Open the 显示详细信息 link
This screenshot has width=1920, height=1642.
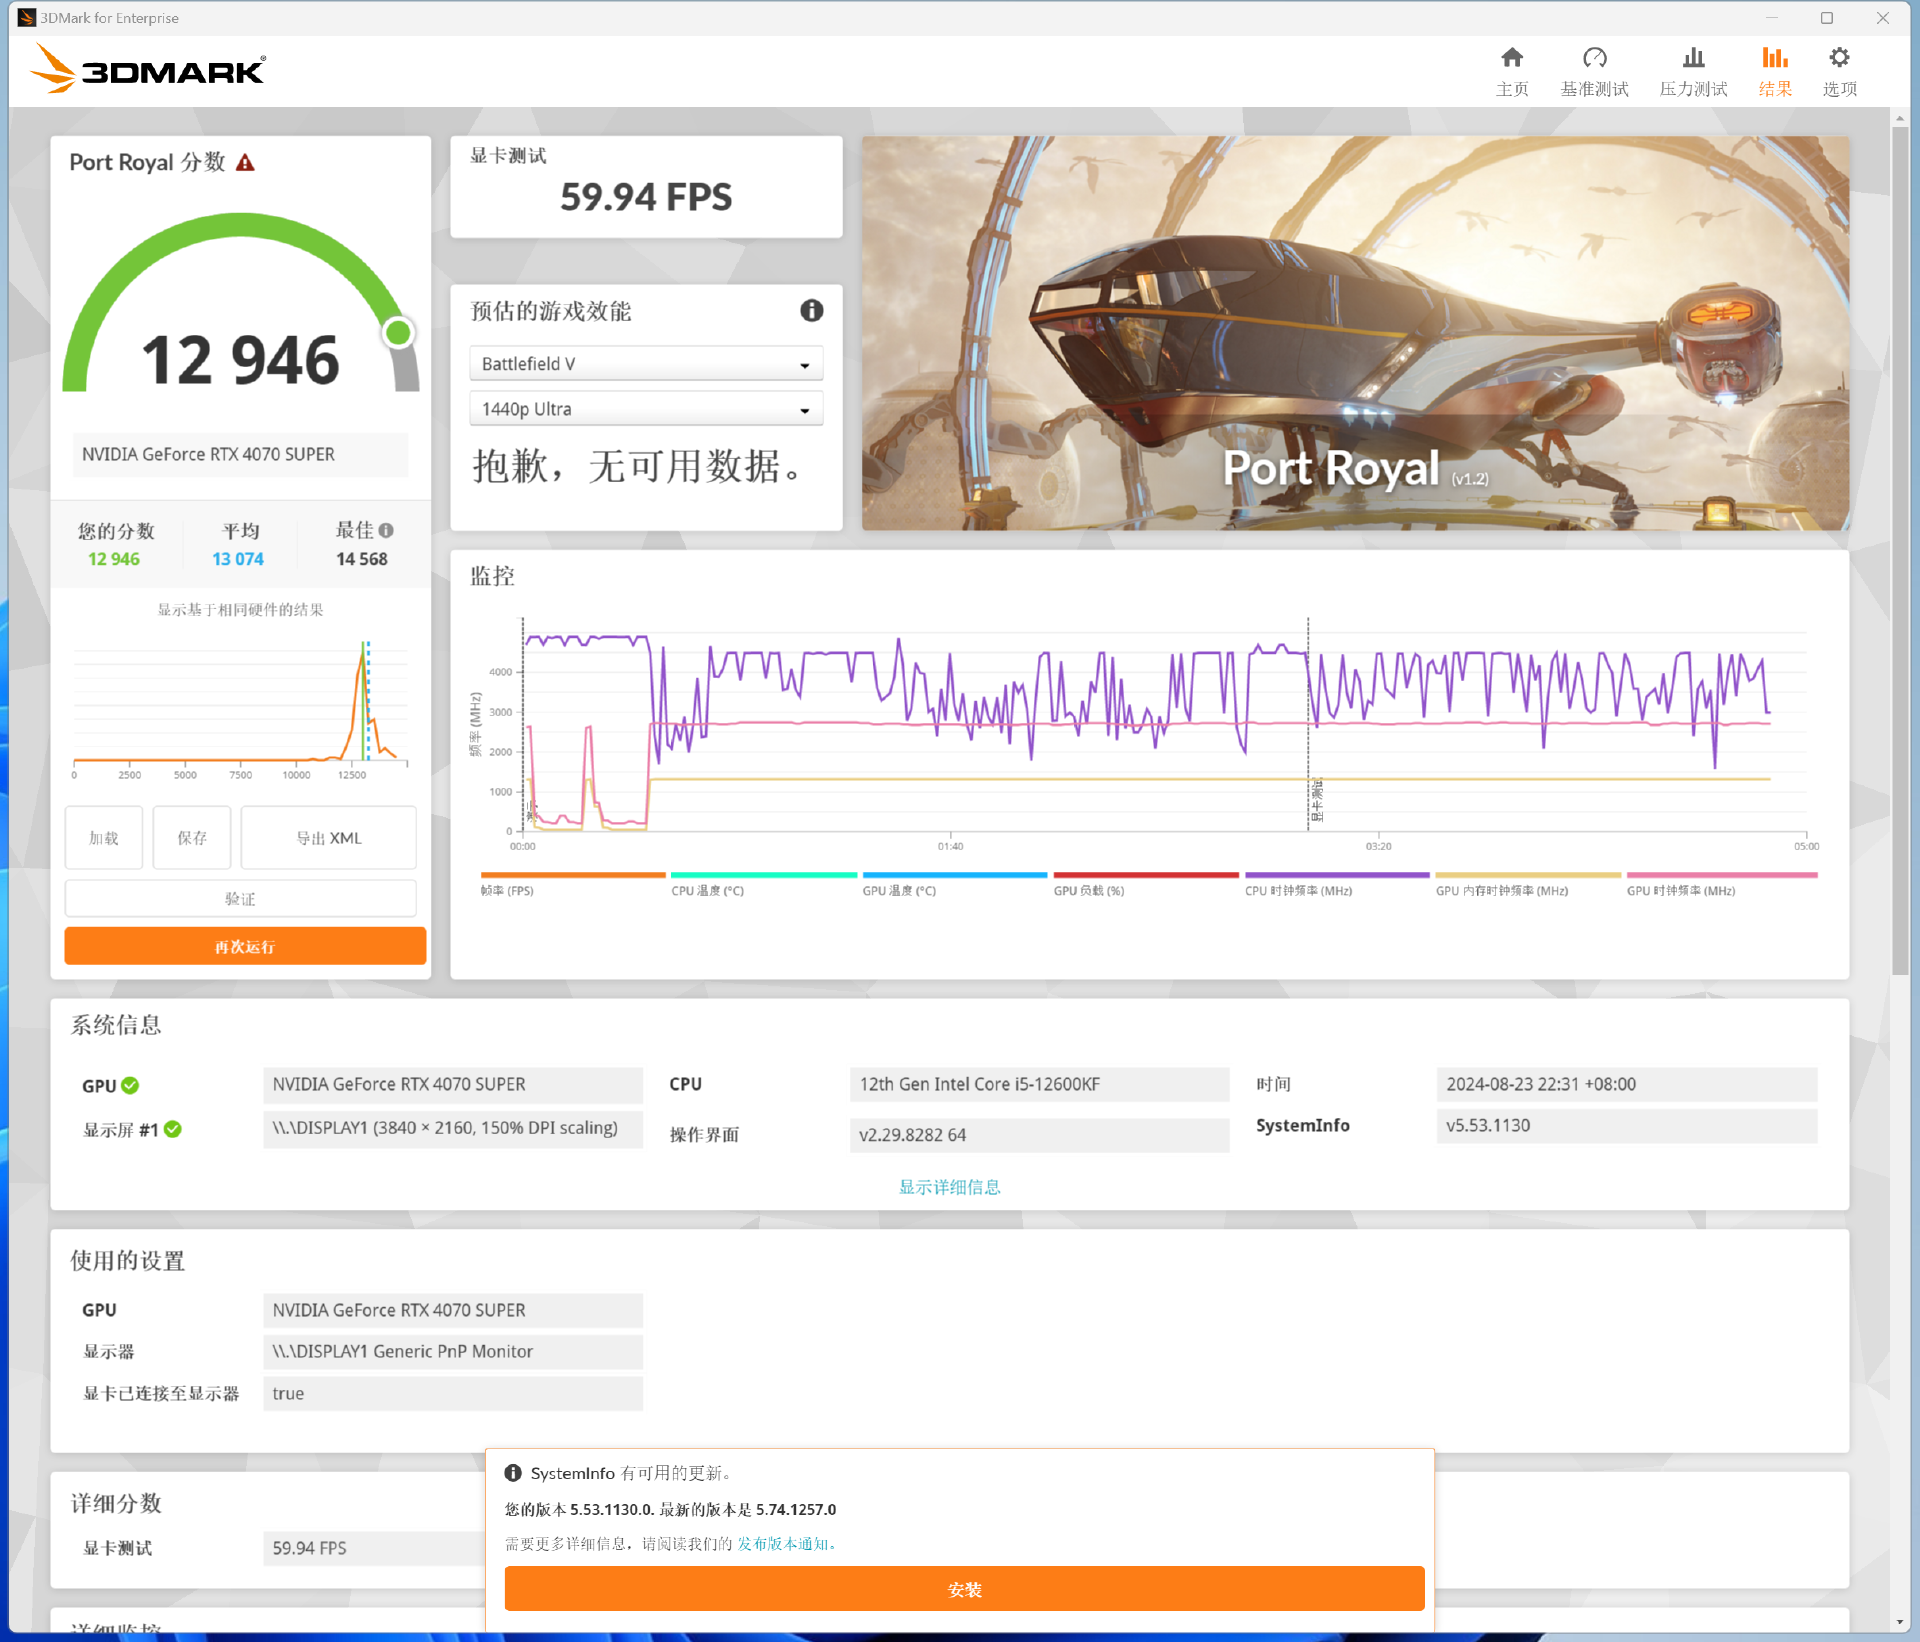pyautogui.click(x=950, y=1187)
